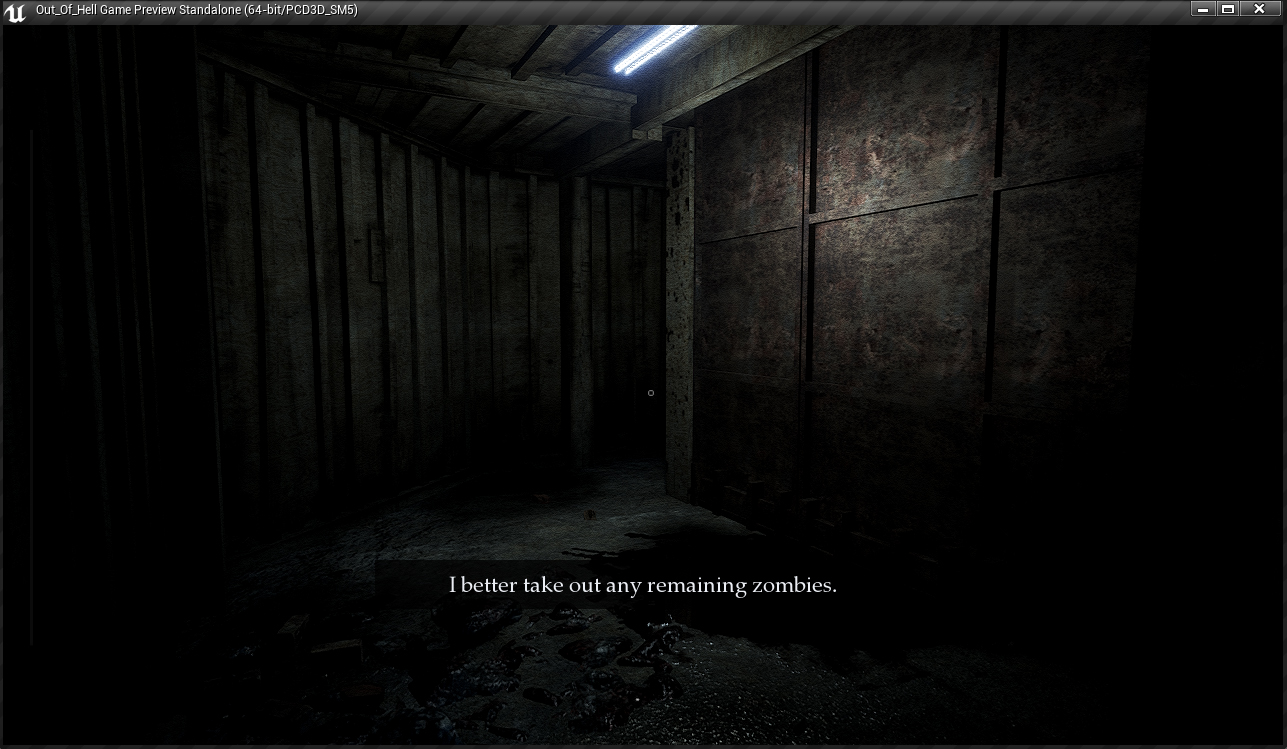Viewport: 1287px width, 749px height.
Task: Click the box mounted on left wall
Action: coord(376,255)
